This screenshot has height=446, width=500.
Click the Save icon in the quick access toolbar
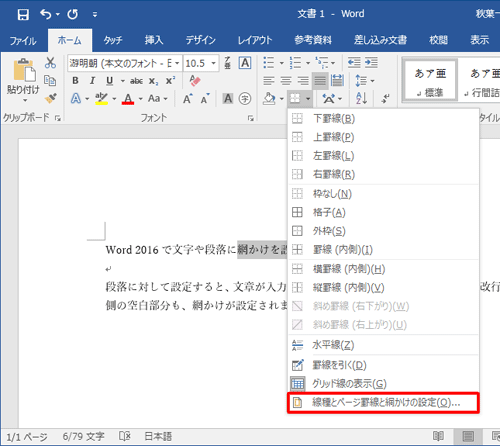(x=23, y=14)
